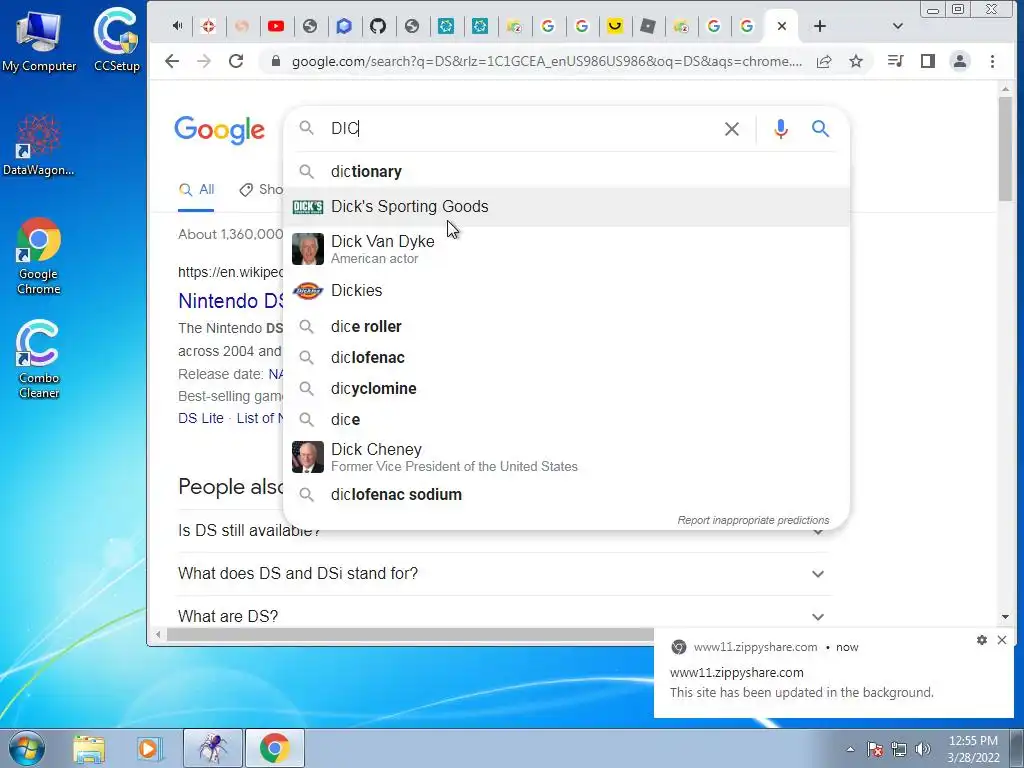Viewport: 1024px width, 768px height.
Task: Switch to the blue hexagon tab
Action: pos(344,26)
